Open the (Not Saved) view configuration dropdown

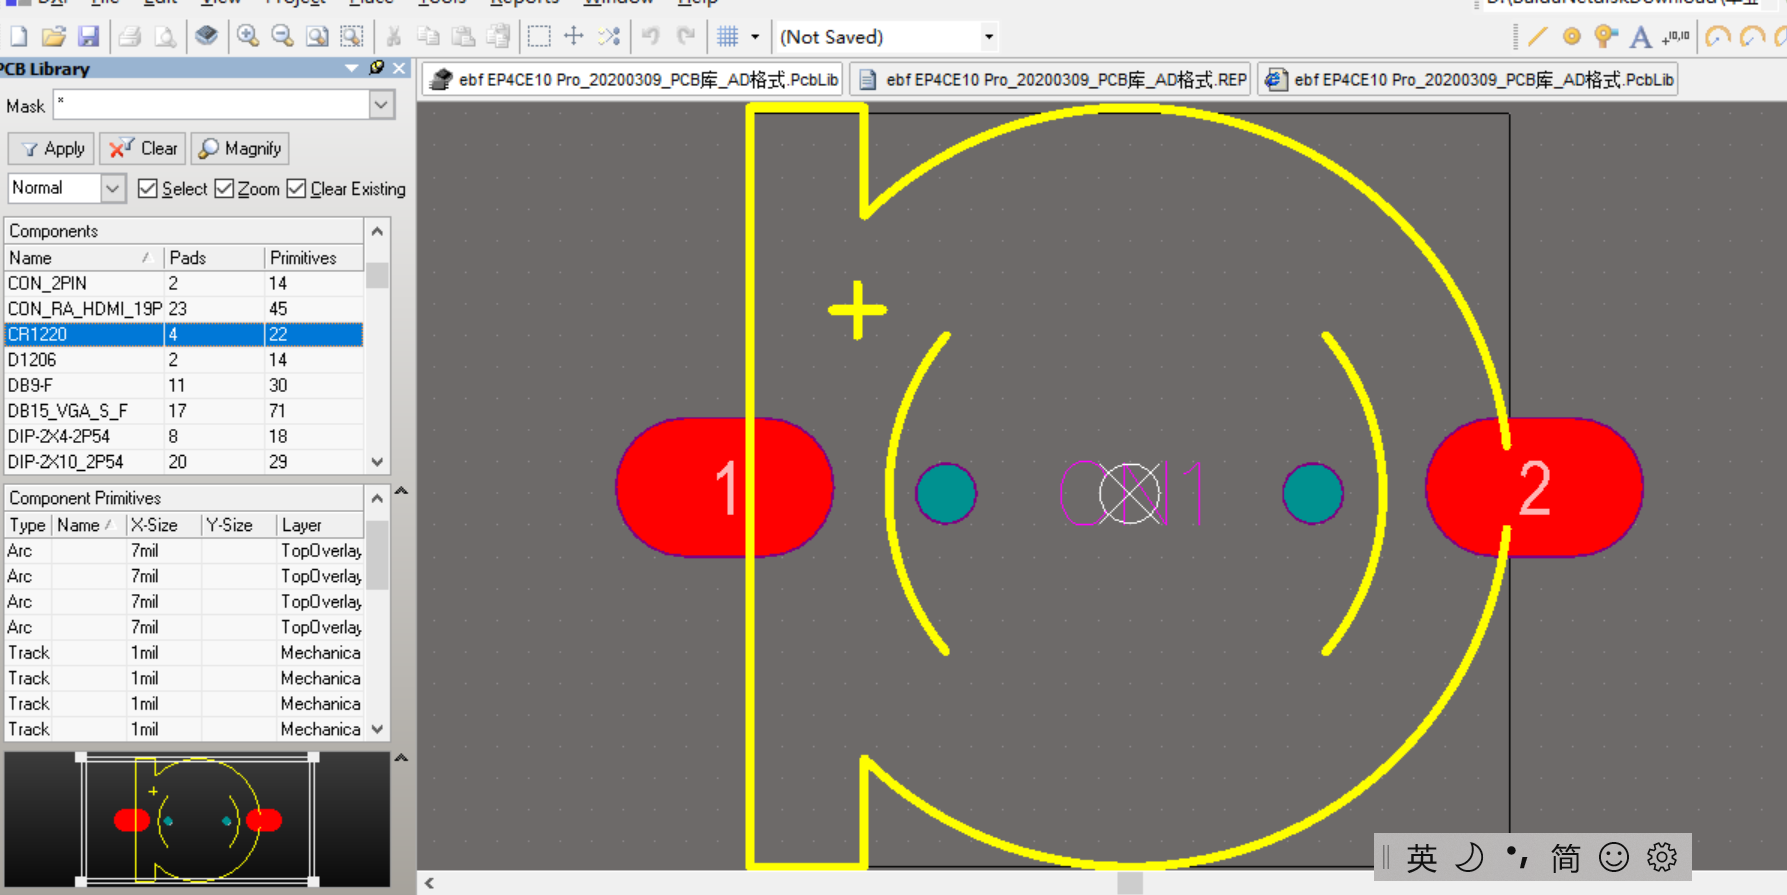(x=989, y=37)
